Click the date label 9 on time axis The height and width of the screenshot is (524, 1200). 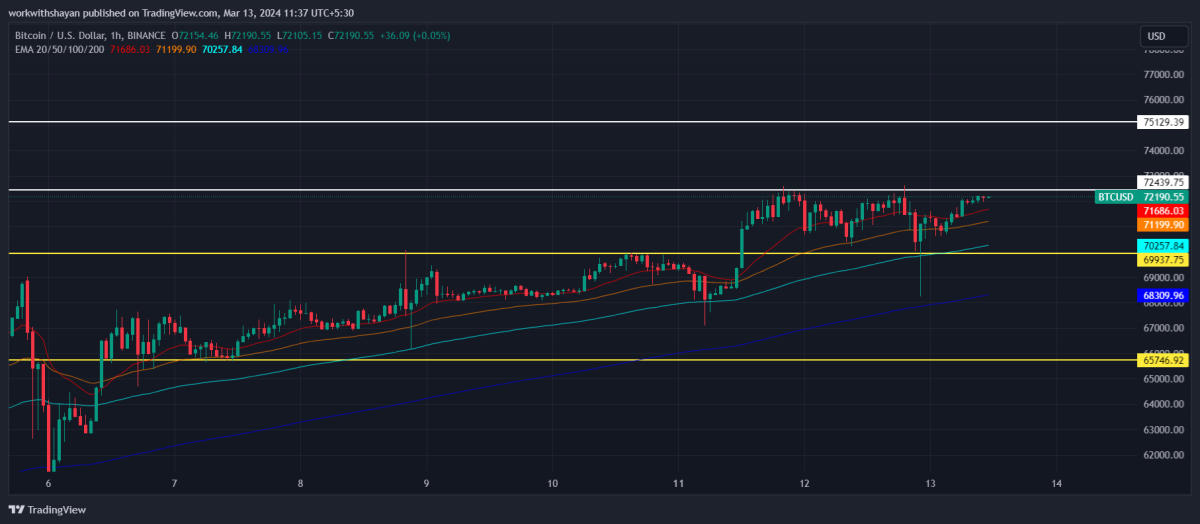427,483
